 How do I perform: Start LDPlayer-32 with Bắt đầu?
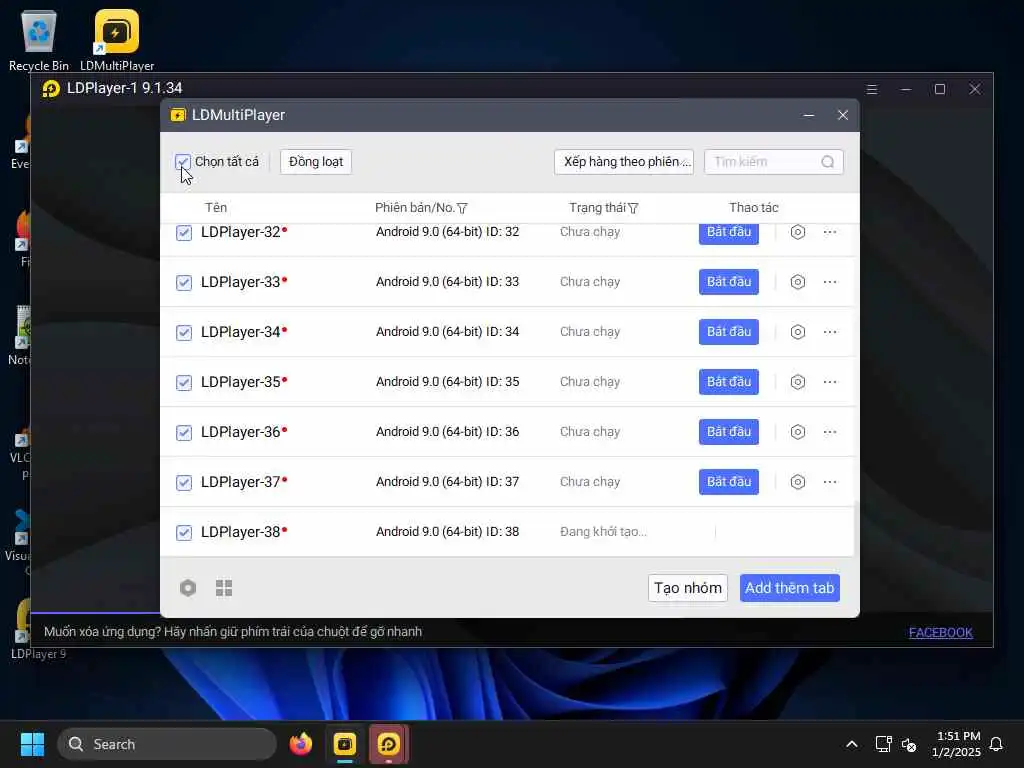point(729,232)
